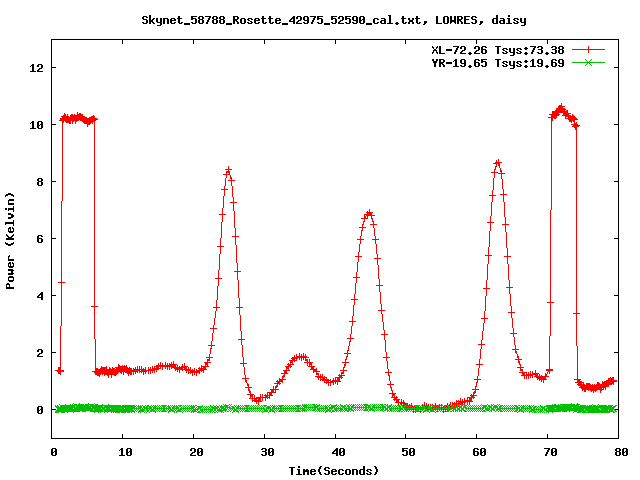Click the Power (Kelvin) y-axis label
Image resolution: width=640 pixels, height=480 pixels.
pos(10,241)
